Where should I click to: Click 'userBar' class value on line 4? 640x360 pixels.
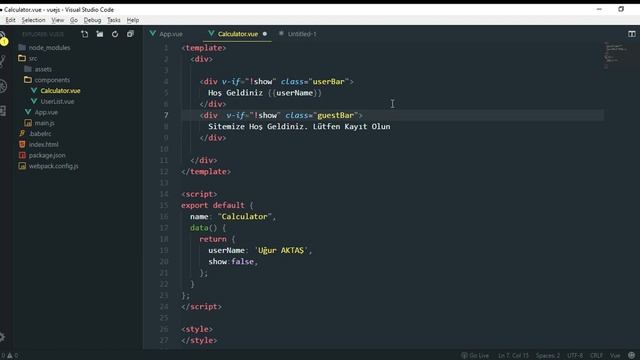[x=329, y=82]
